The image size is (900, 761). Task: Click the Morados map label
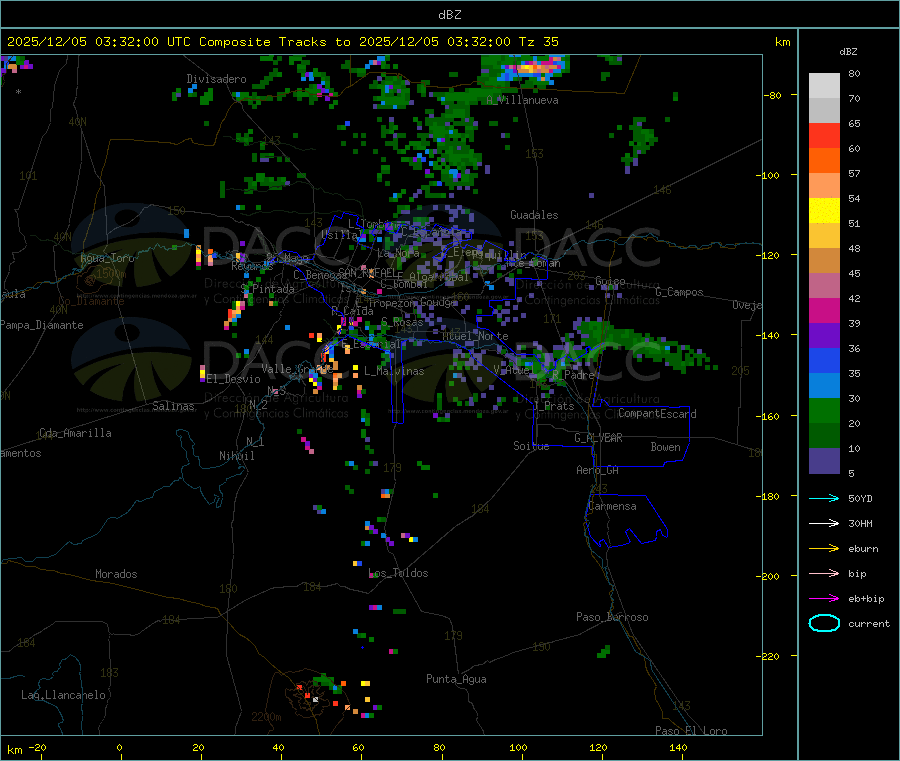tap(116, 574)
